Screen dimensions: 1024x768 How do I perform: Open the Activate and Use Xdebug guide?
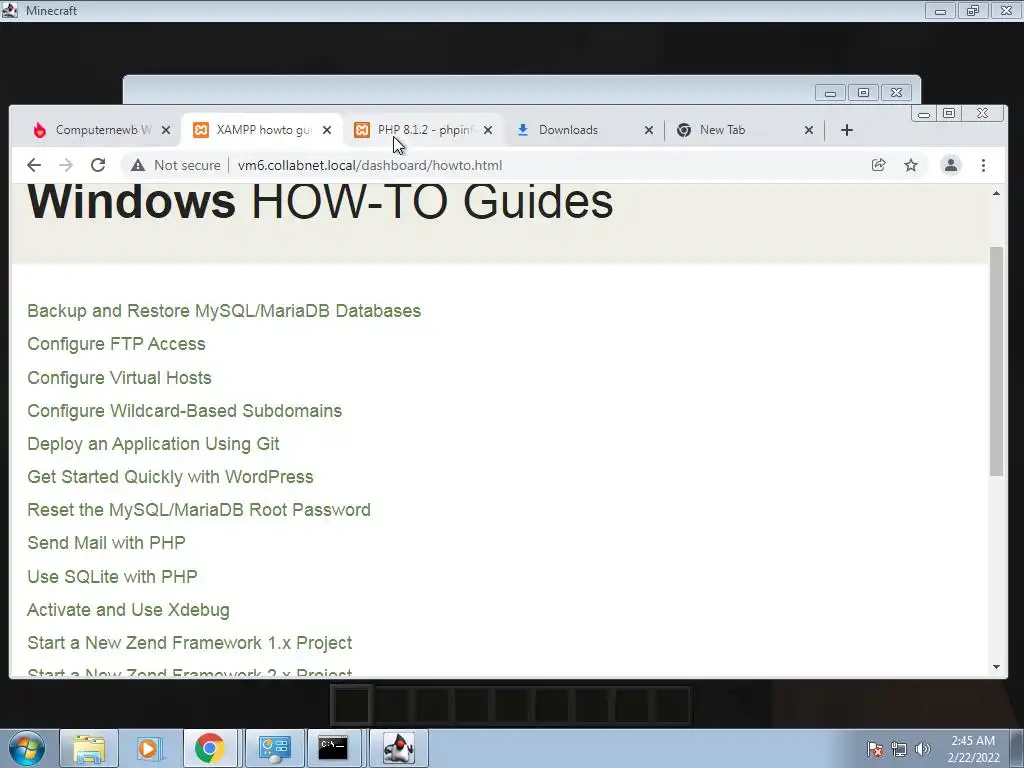click(129, 610)
